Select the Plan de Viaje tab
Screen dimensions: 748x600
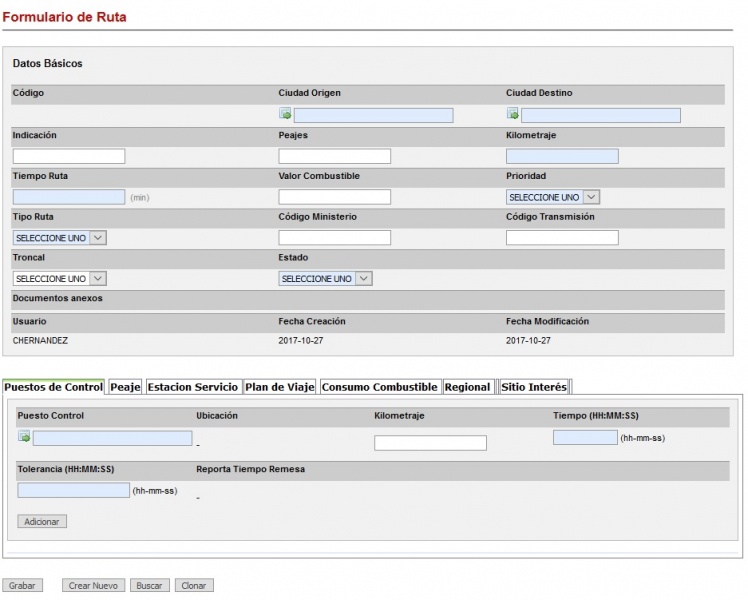point(279,387)
